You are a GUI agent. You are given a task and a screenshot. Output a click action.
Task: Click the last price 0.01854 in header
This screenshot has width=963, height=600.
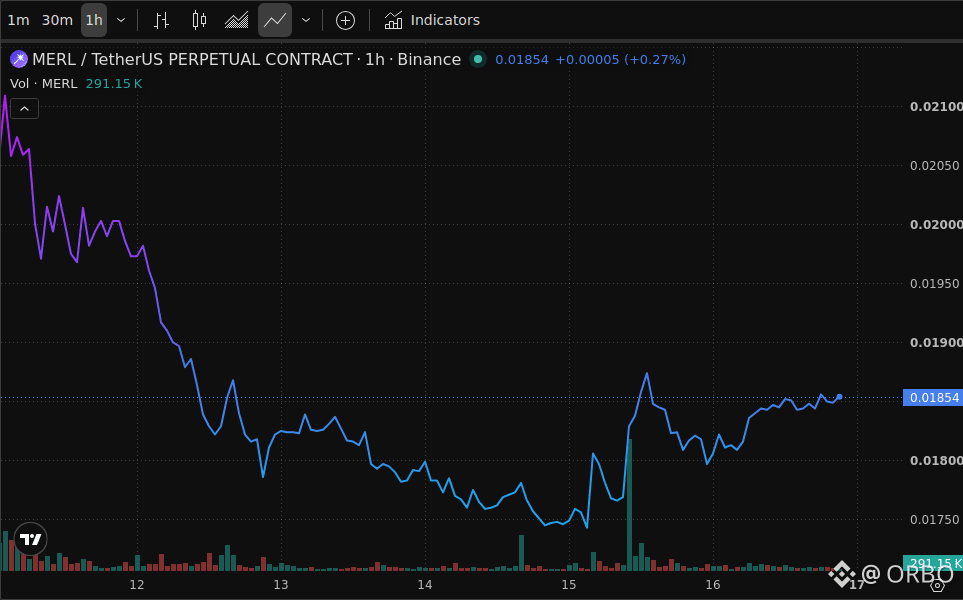tap(521, 60)
